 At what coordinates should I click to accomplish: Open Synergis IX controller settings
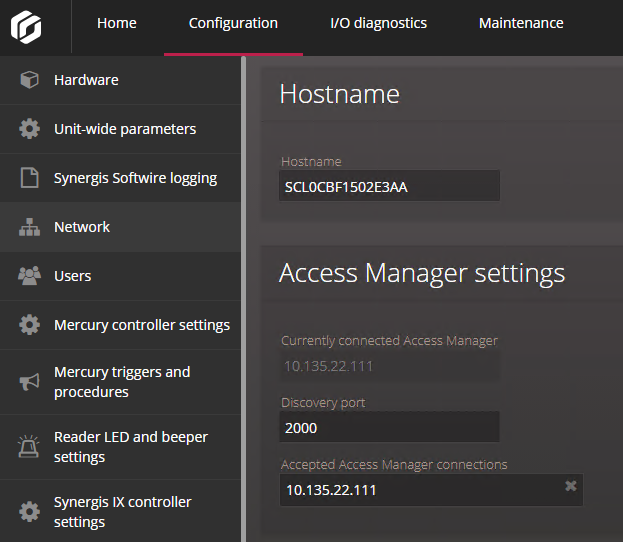pos(120,511)
